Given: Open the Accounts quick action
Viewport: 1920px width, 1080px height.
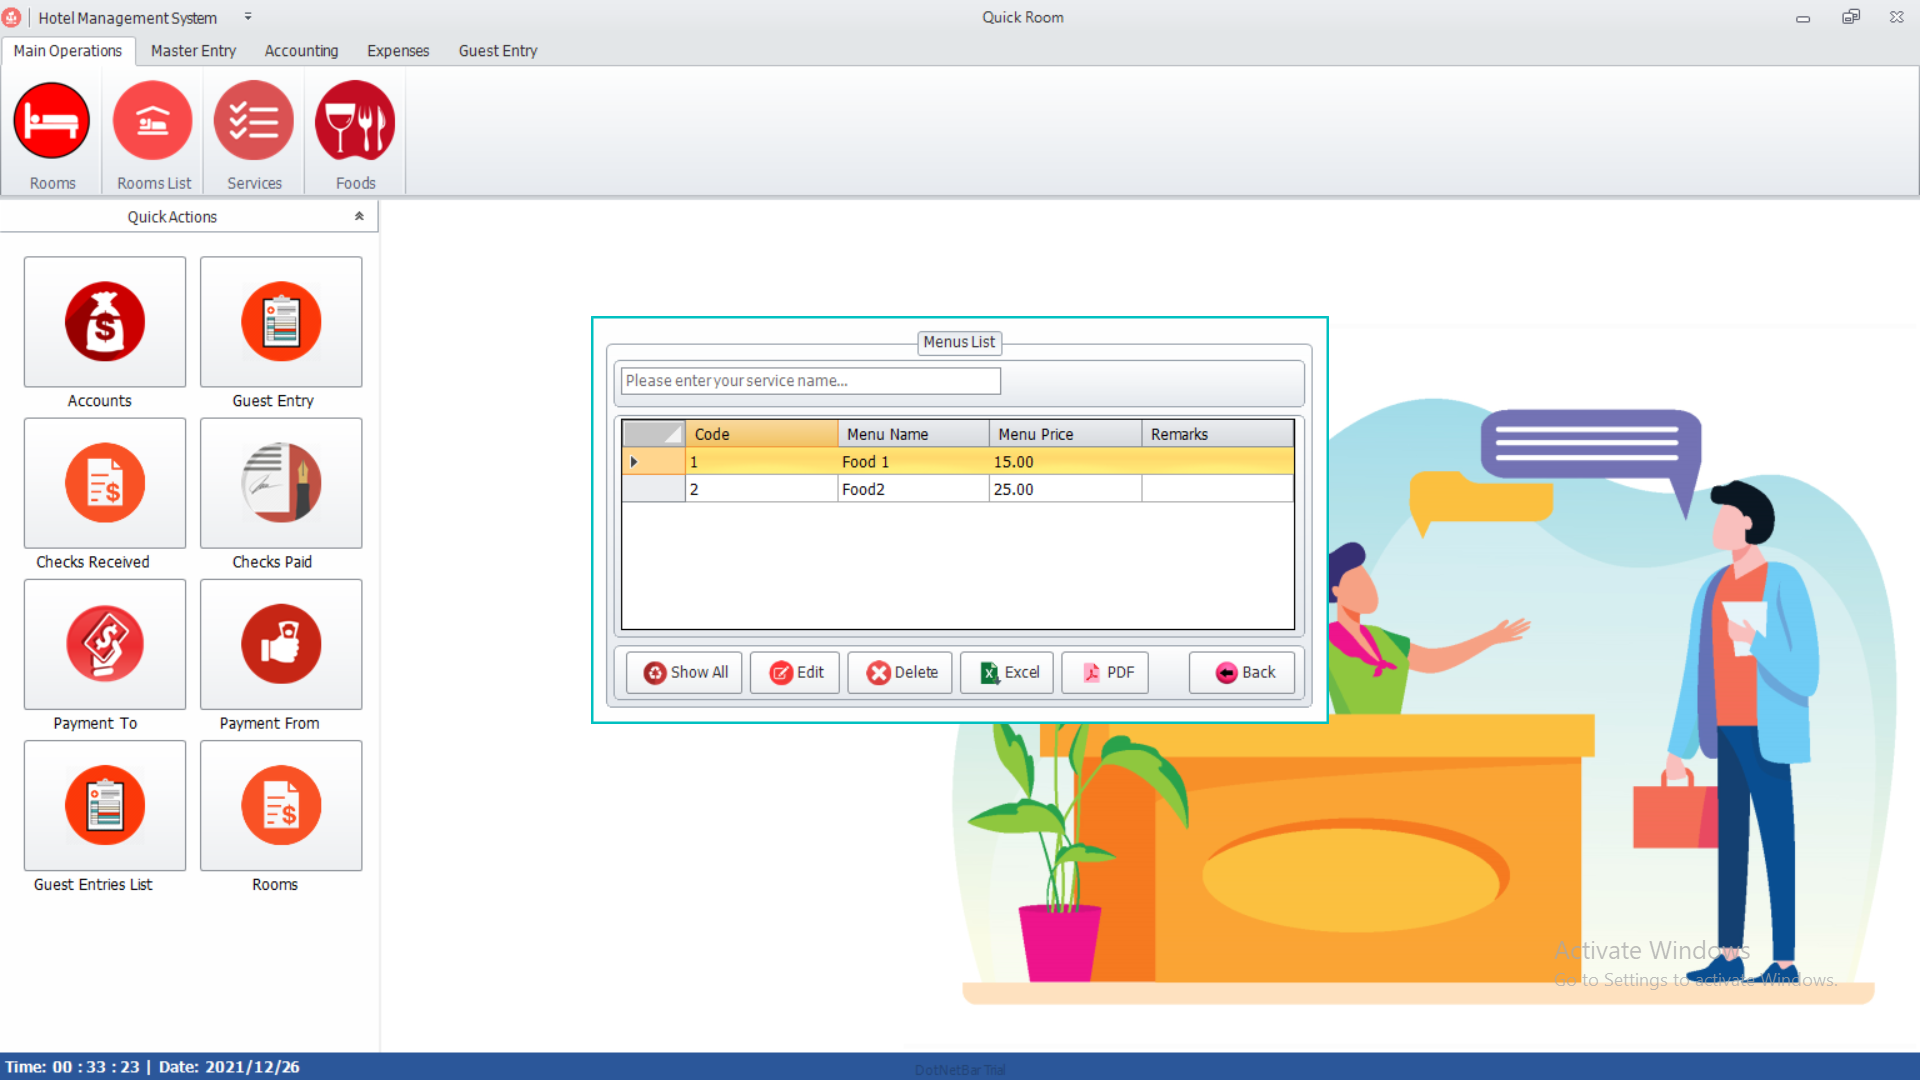Looking at the screenshot, I should (x=105, y=322).
